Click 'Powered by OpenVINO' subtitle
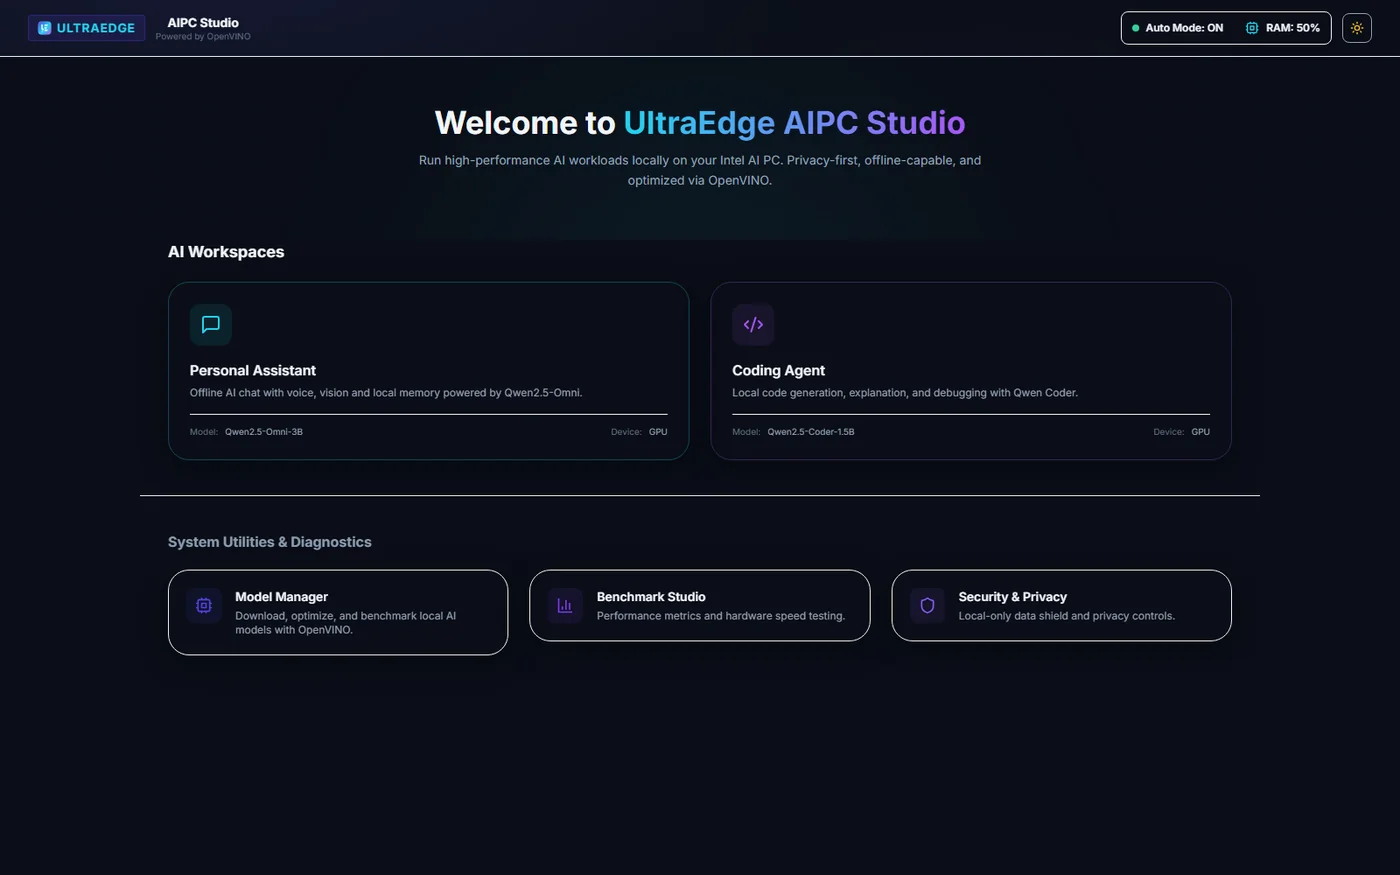The width and height of the screenshot is (1400, 875). point(203,37)
